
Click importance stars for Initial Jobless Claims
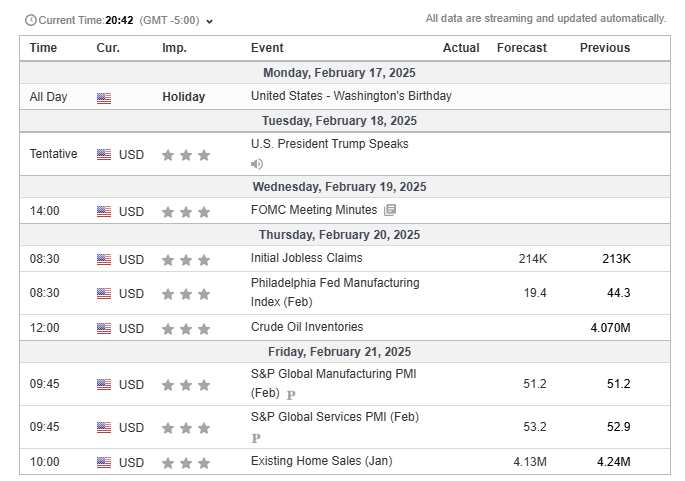[x=186, y=260]
